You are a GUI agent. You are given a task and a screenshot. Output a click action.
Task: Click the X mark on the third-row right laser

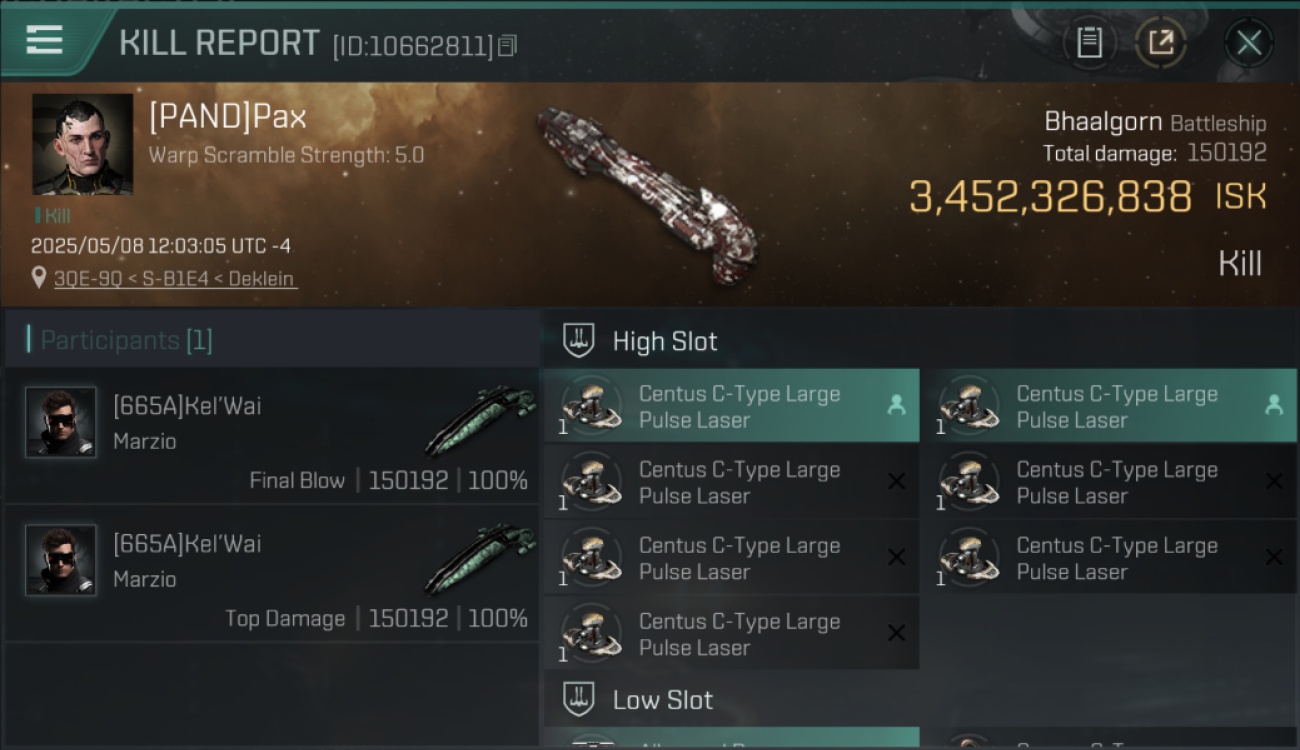tap(1273, 557)
